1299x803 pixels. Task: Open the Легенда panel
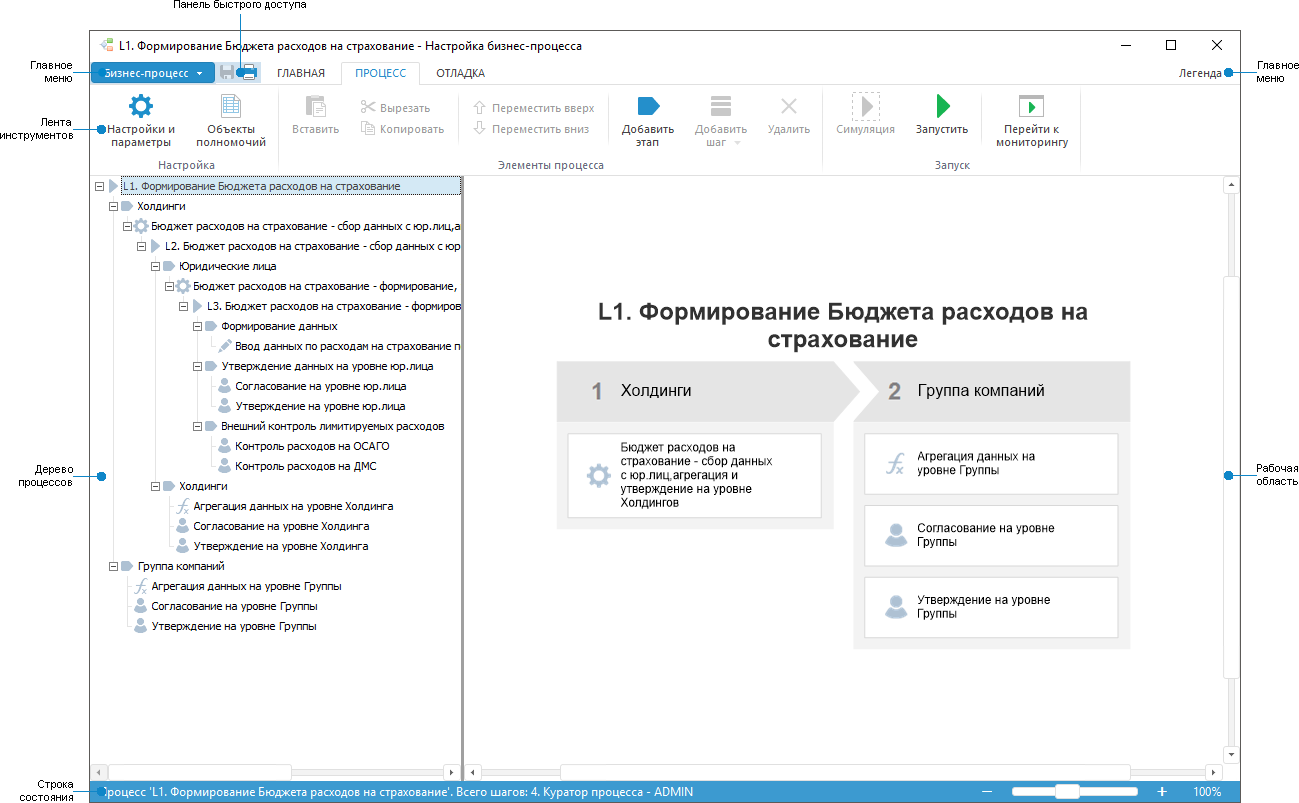tap(1200, 72)
